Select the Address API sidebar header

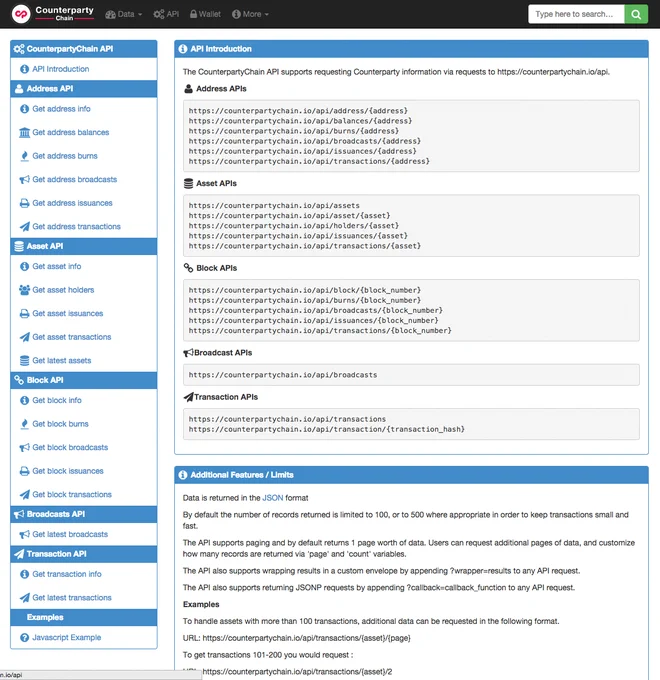pos(84,88)
